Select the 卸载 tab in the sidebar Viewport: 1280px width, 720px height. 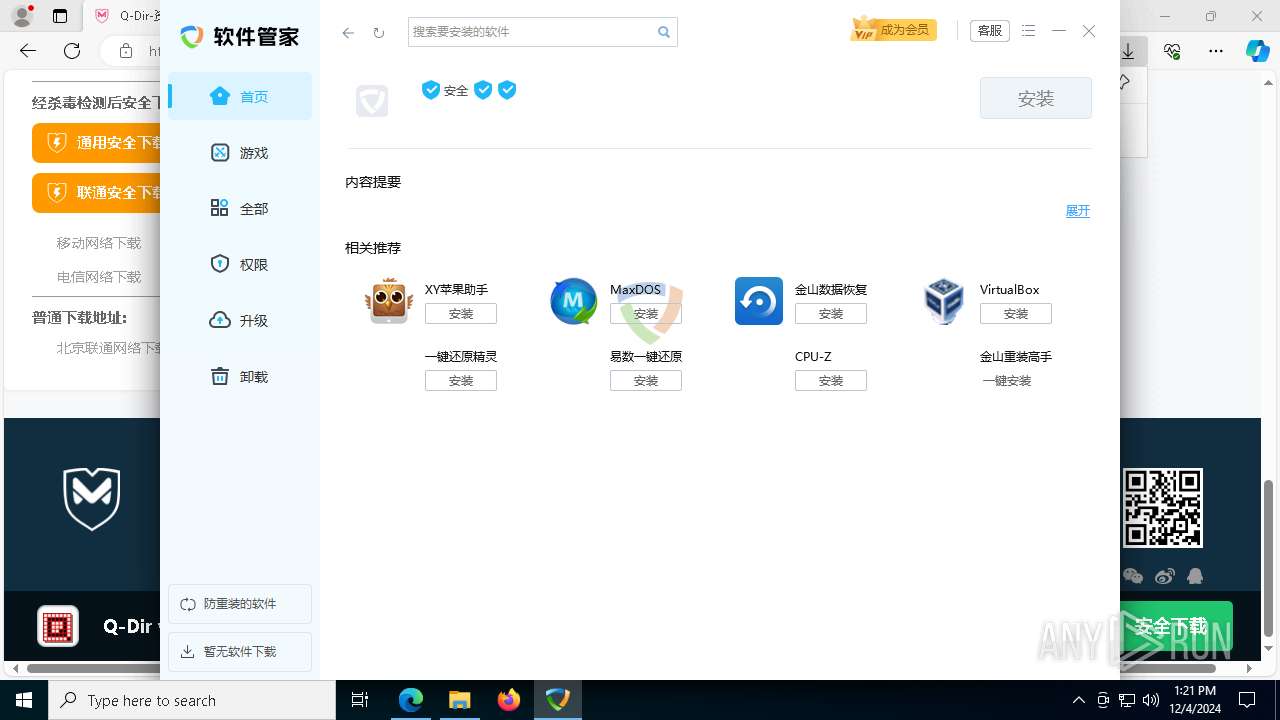pyautogui.click(x=240, y=376)
